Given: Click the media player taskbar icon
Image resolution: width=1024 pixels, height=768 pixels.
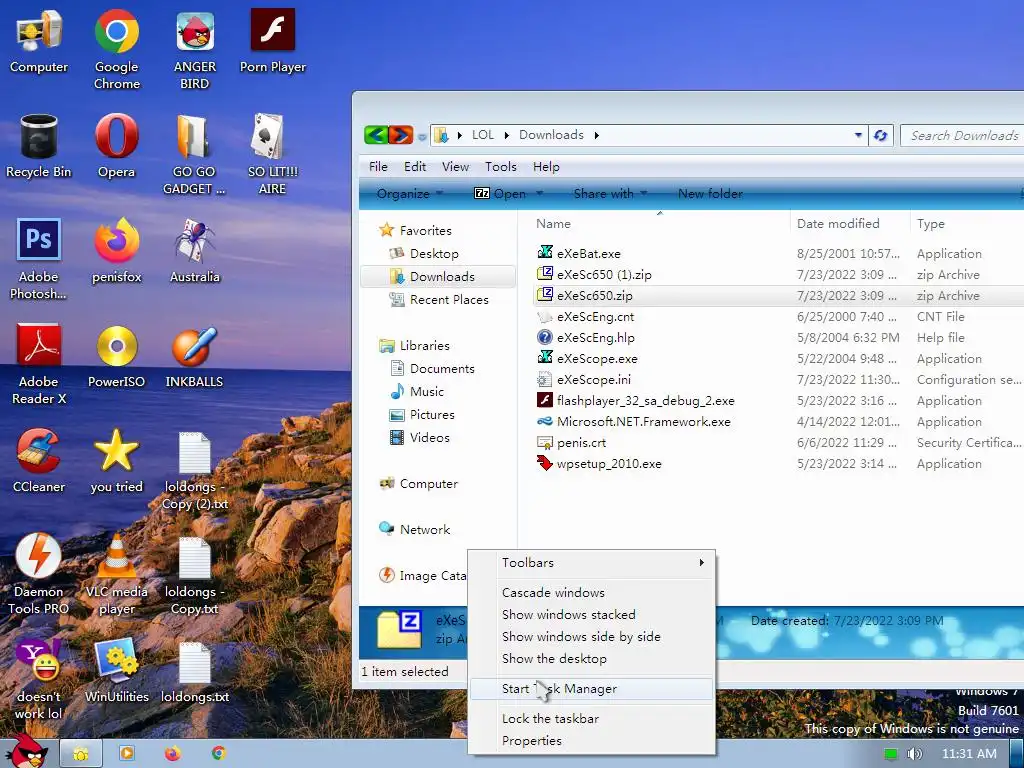Looking at the screenshot, I should pos(126,754).
